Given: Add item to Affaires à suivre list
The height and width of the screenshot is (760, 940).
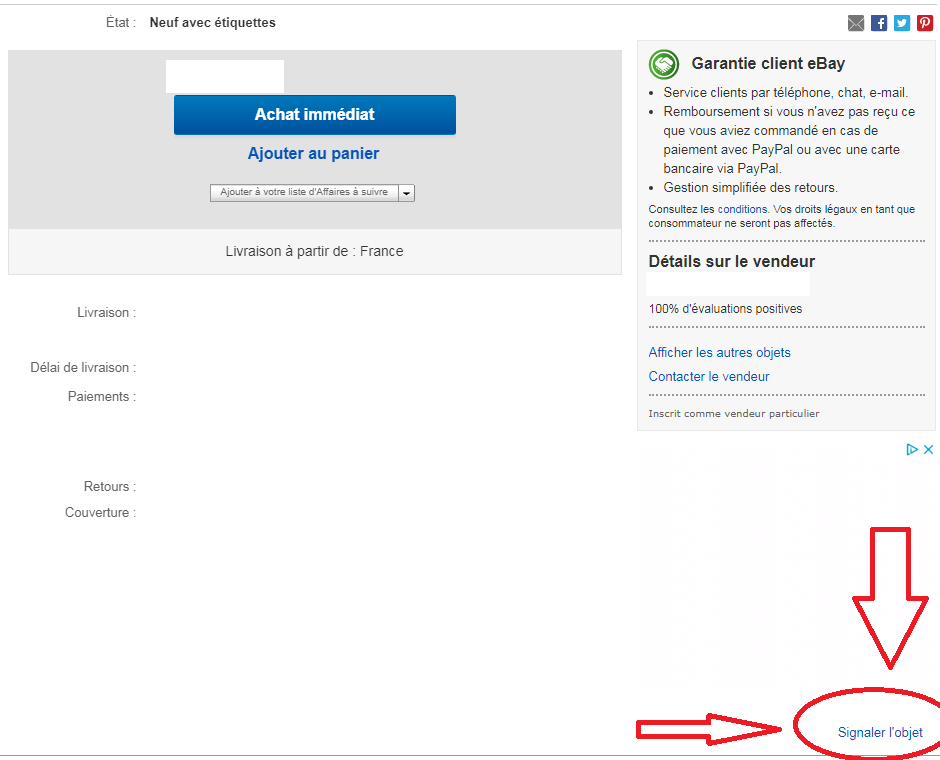Looking at the screenshot, I should [x=304, y=192].
